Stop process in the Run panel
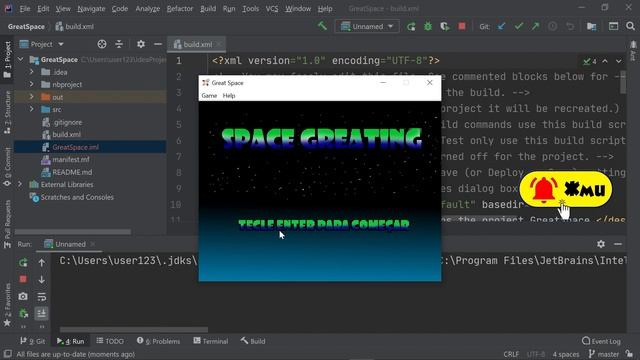The image size is (640, 360). click(x=23, y=279)
